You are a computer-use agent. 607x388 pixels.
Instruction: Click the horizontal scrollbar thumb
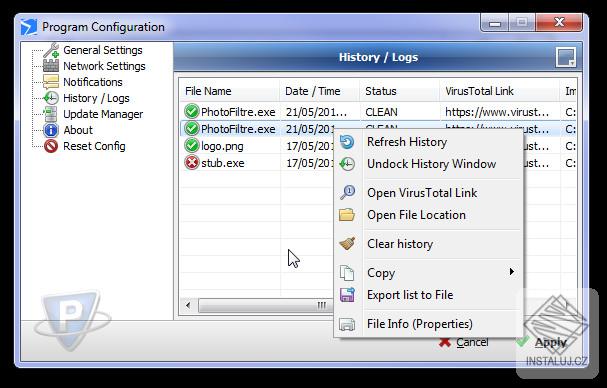coord(266,305)
